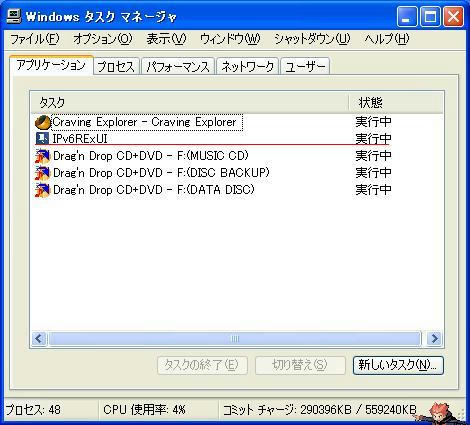Switch to the ネットワーク tab
The image size is (470, 425).
point(247,66)
